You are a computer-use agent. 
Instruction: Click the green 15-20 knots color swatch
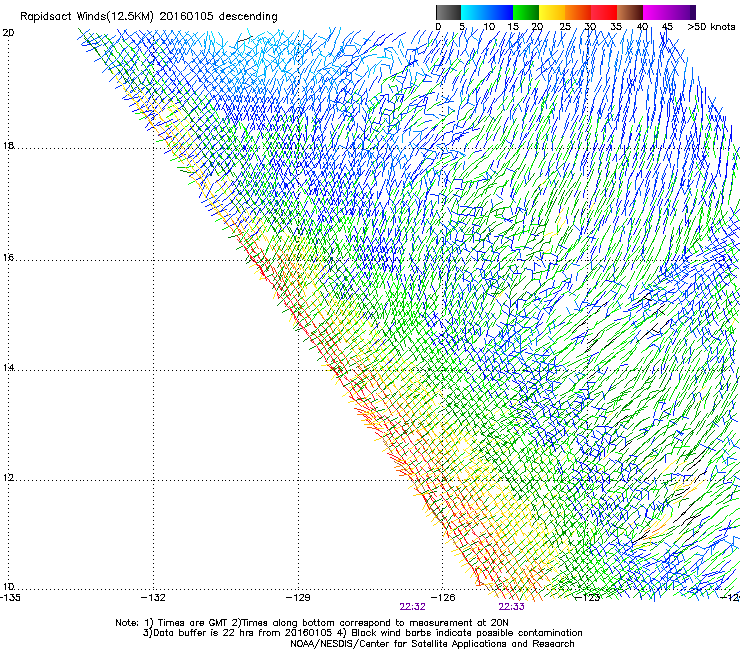tap(525, 12)
